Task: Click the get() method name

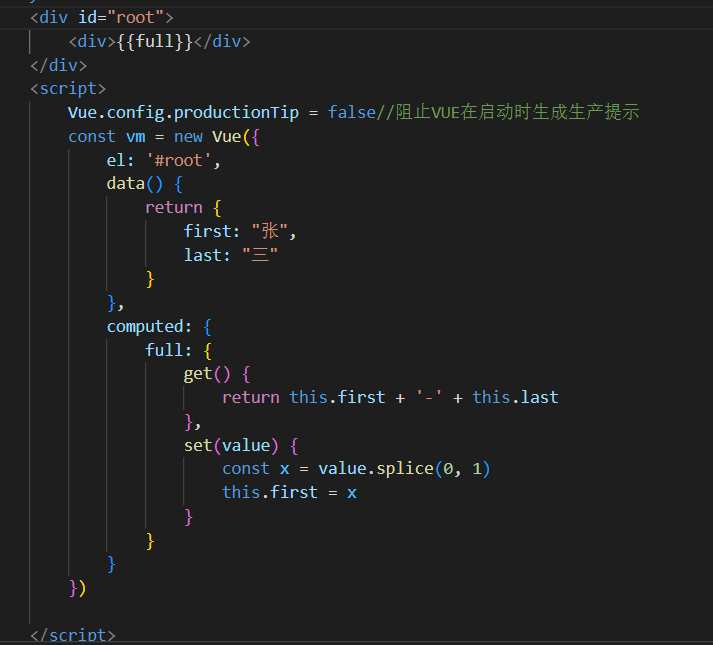Action: click(x=198, y=373)
